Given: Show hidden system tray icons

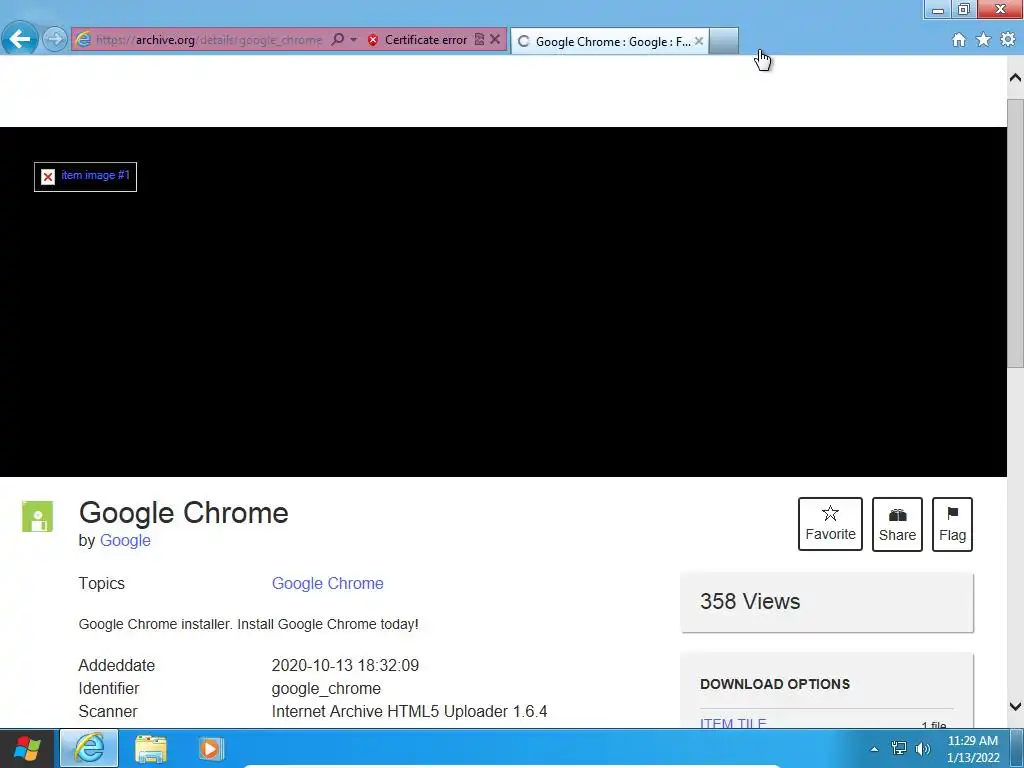Looking at the screenshot, I should pyautogui.click(x=874, y=749).
